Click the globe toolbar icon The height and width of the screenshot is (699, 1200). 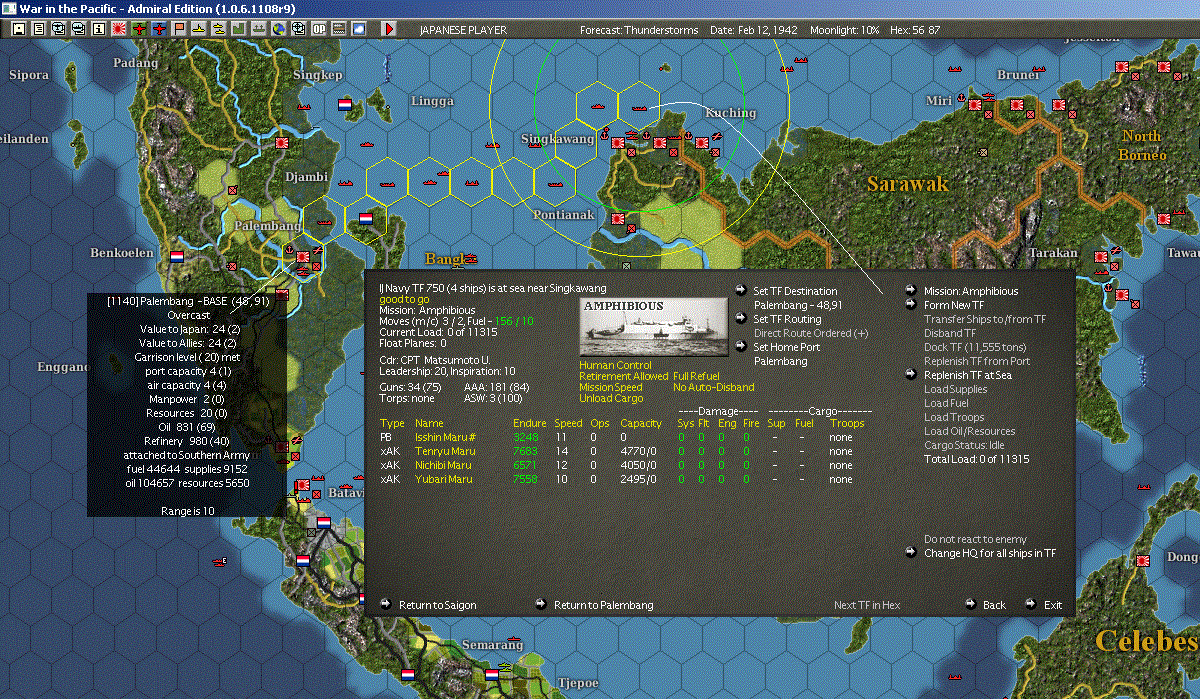(278, 29)
